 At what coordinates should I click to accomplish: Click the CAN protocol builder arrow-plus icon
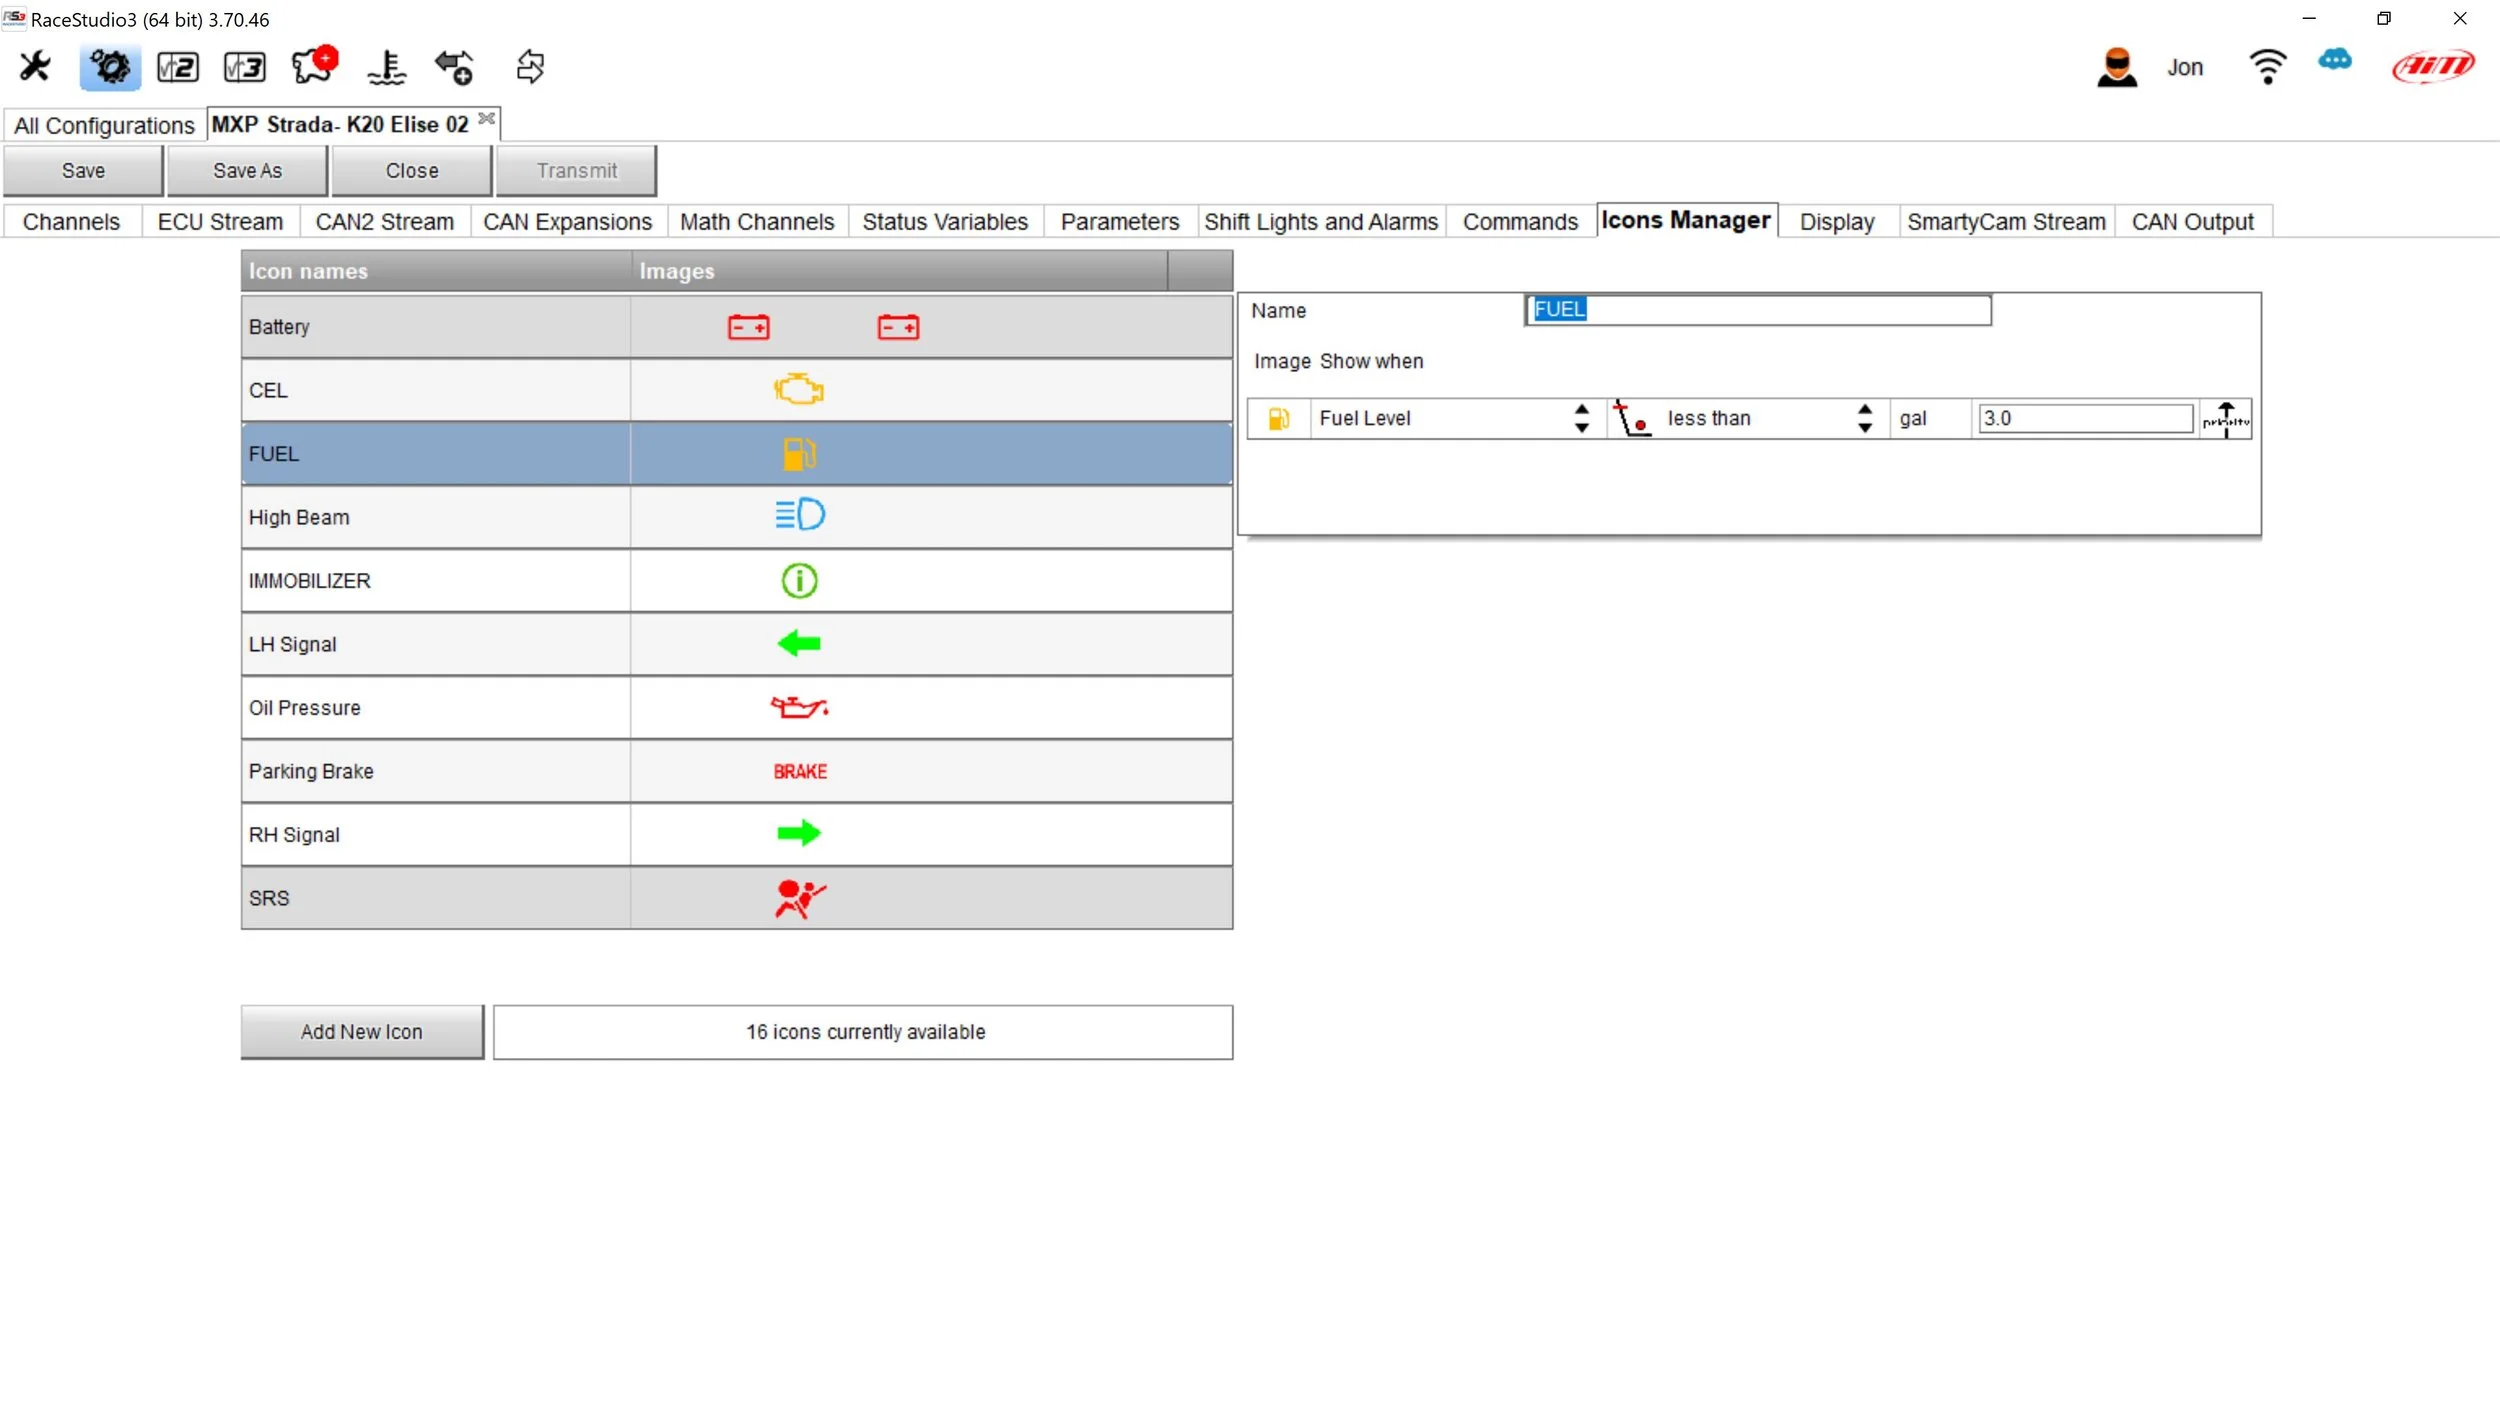pyautogui.click(x=454, y=67)
